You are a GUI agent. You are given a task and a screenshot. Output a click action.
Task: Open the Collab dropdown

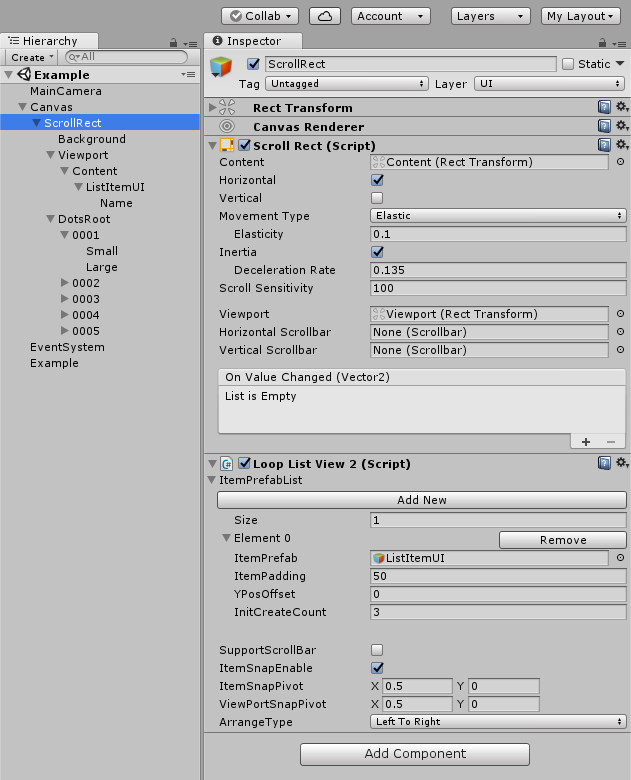pyautogui.click(x=260, y=16)
